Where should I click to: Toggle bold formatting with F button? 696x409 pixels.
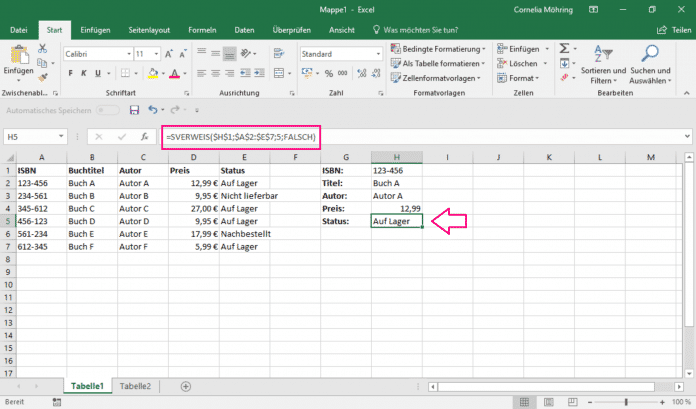(69, 73)
